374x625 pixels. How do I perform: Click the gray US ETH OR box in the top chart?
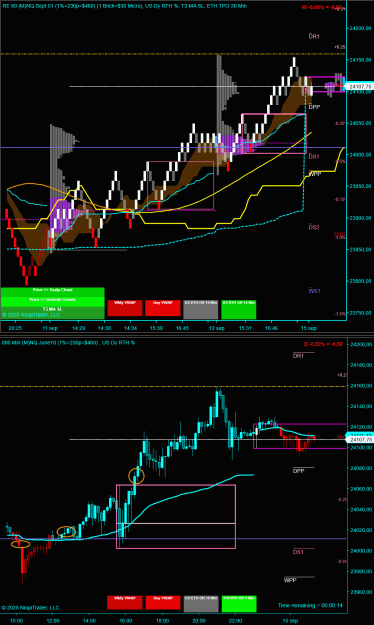point(201,309)
